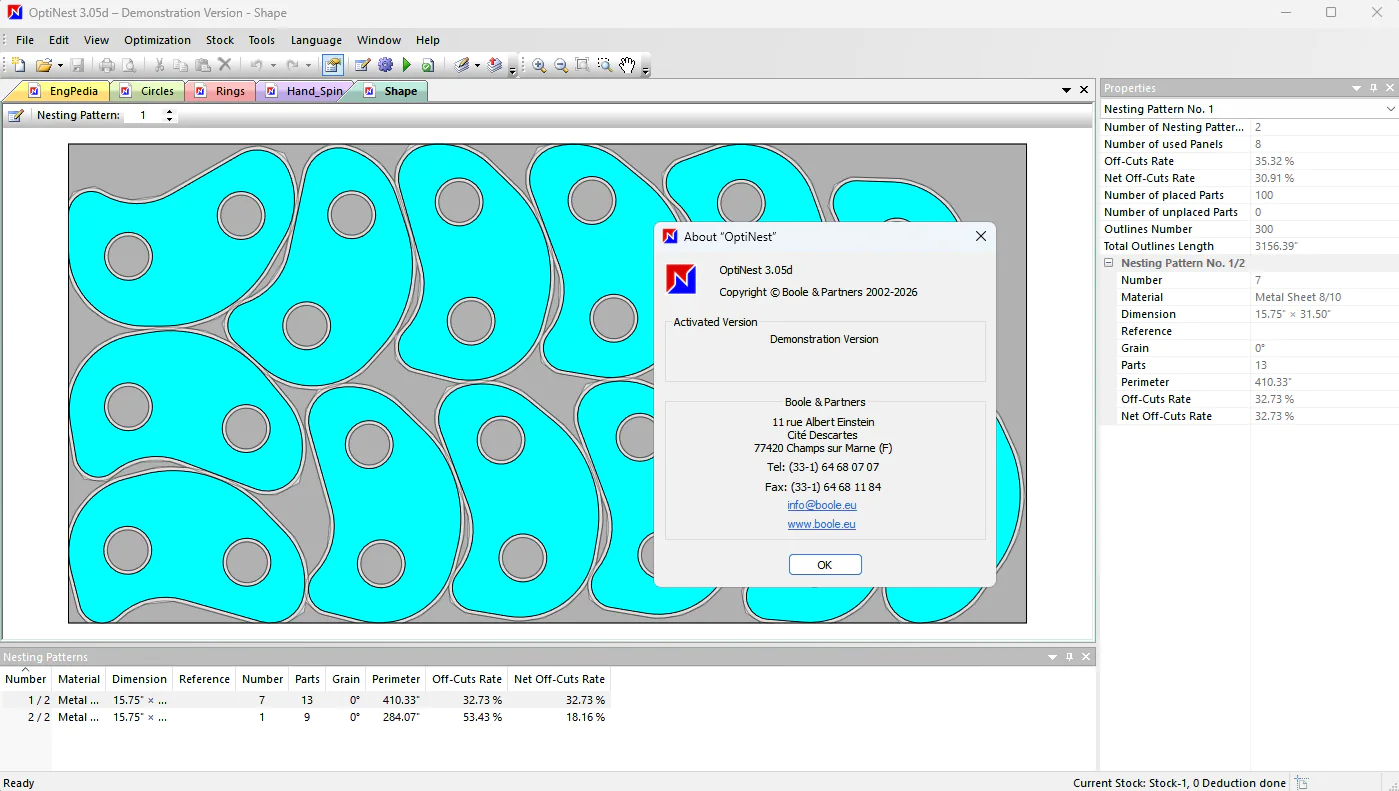Viewport: 1399px width, 791px height.
Task: Click the info@boole.eu email link
Action: point(822,505)
